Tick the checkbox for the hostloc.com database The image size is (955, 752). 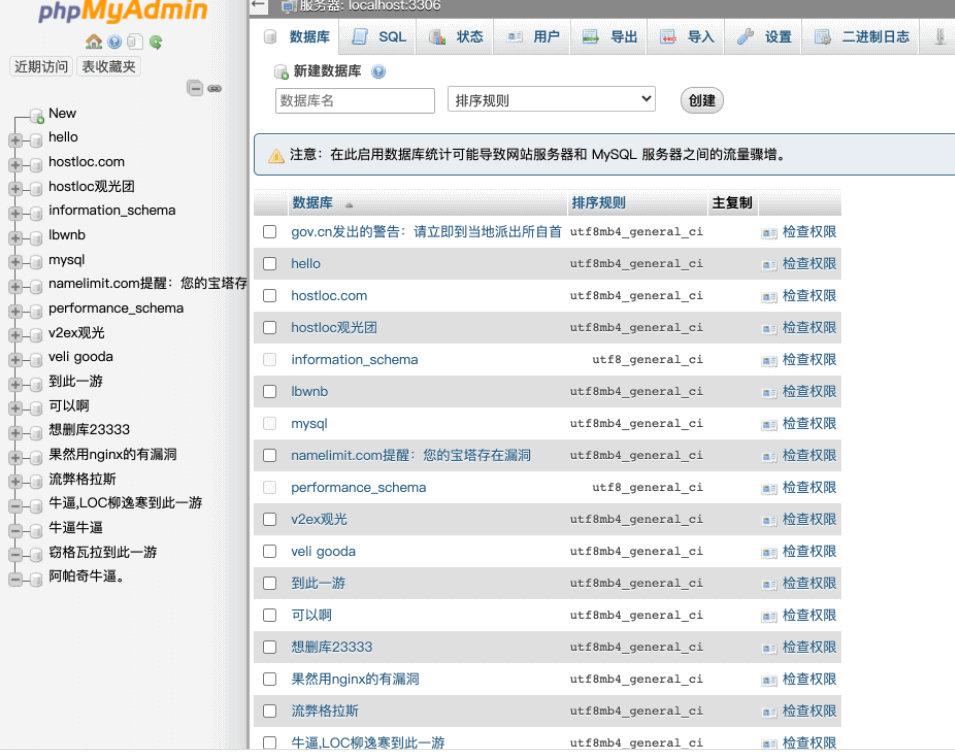269,296
